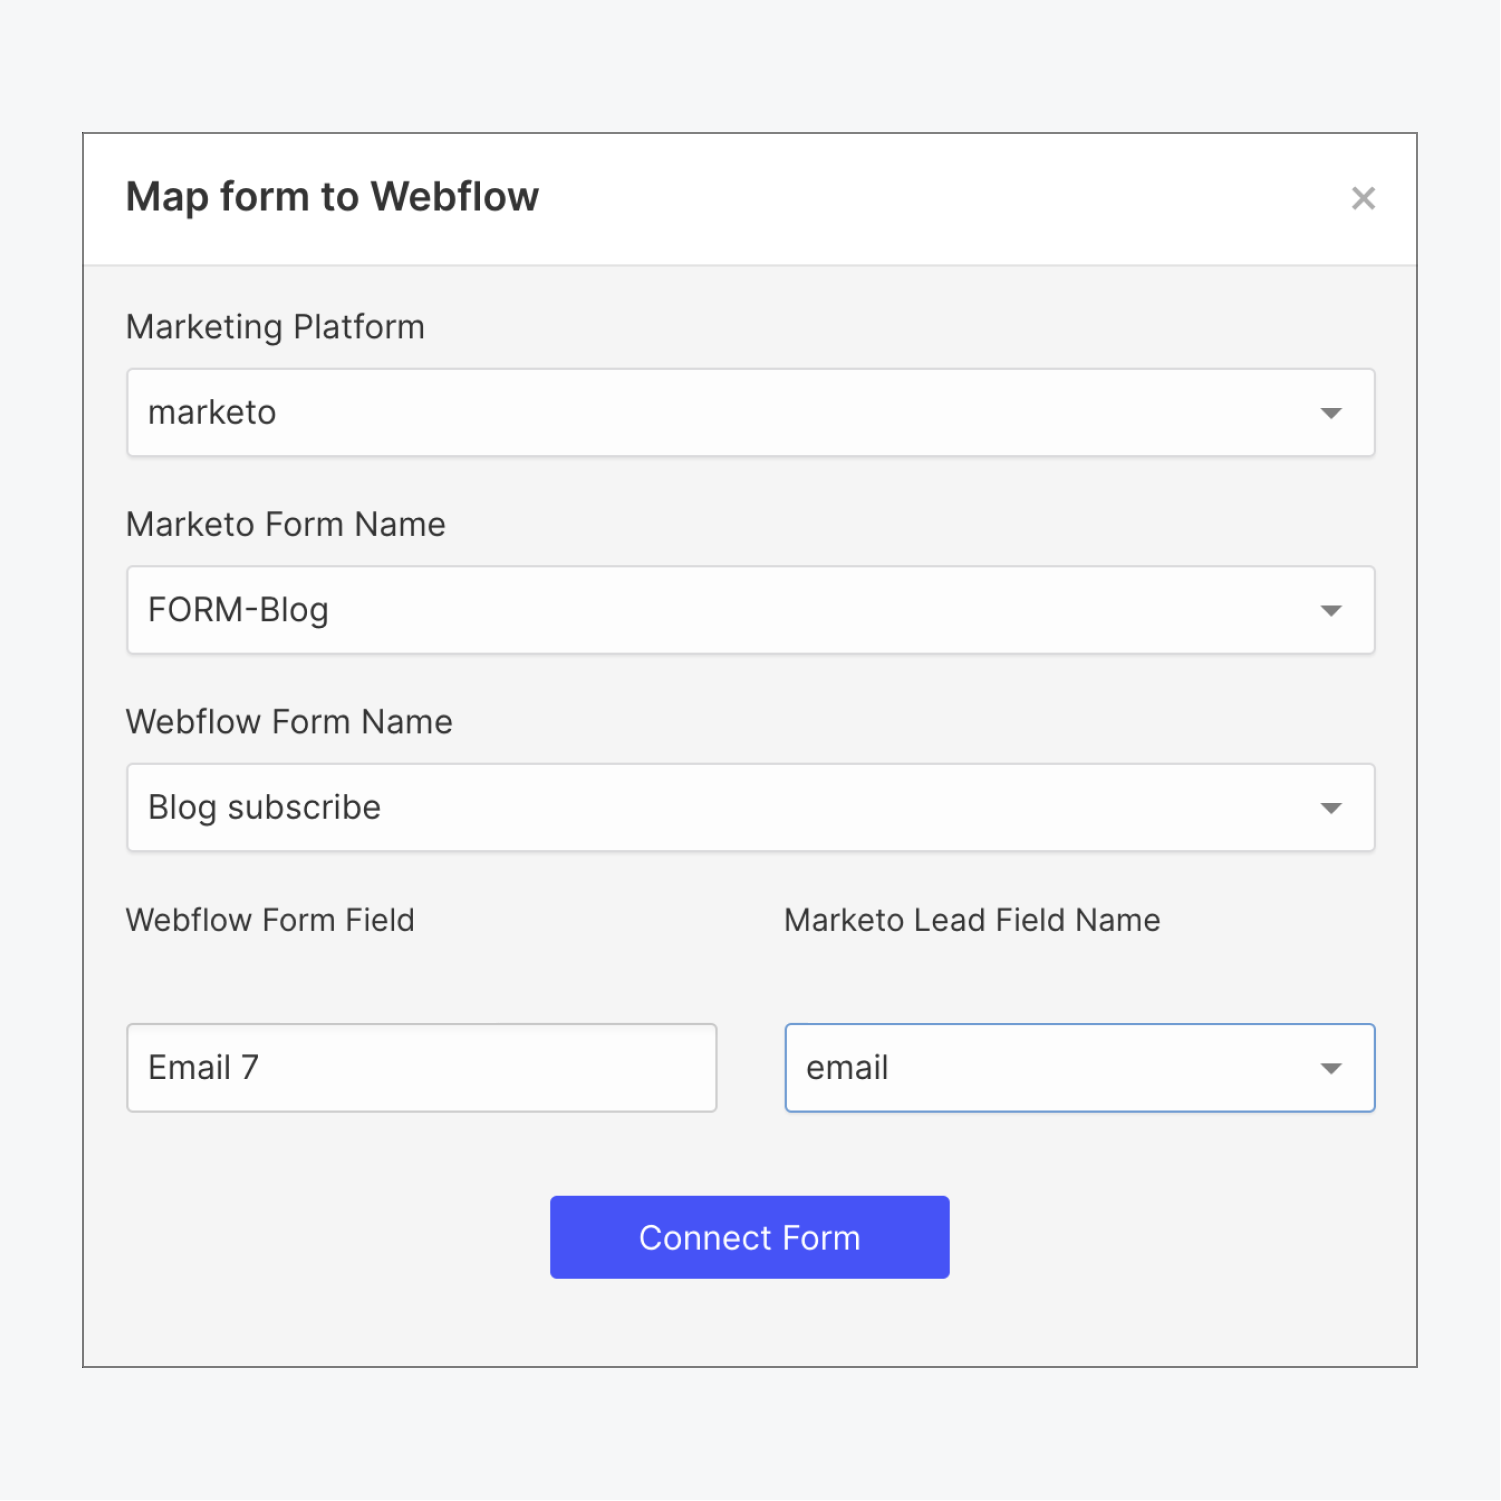Click the 'Marketing Platform' label
The height and width of the screenshot is (1501, 1501).
click(274, 327)
